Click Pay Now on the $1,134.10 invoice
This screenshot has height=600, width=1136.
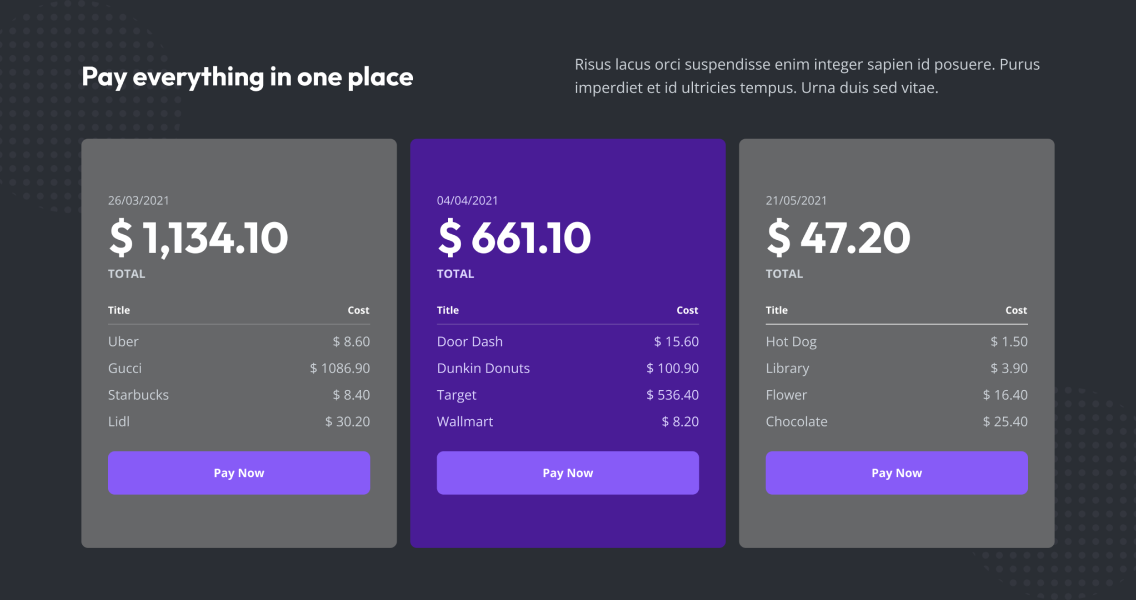(x=238, y=472)
